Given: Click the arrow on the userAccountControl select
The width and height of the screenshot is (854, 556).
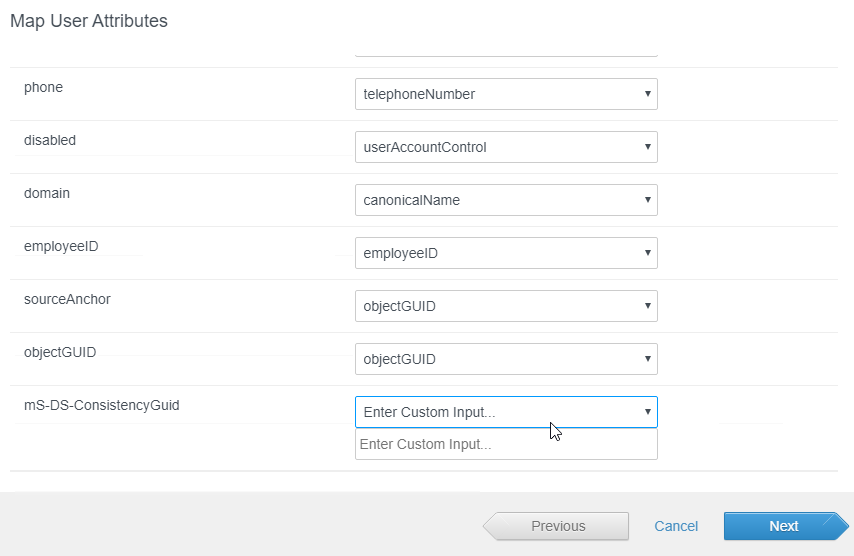Looking at the screenshot, I should coord(648,146).
